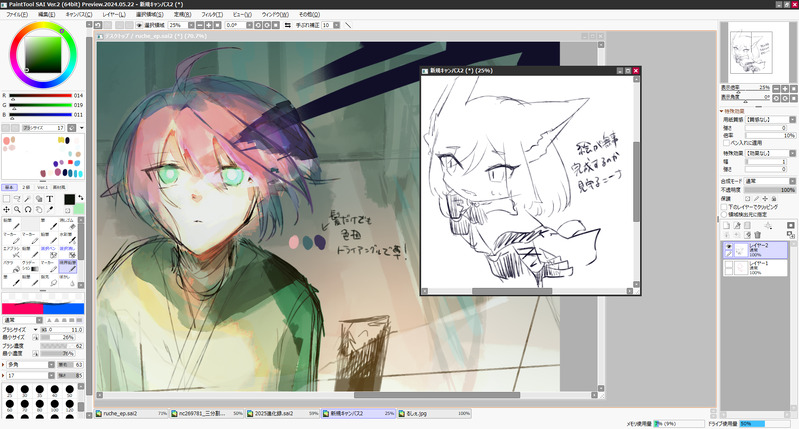The image size is (799, 429).
Task: Open the rotation angle 0.0° dropdown
Action: tap(249, 25)
